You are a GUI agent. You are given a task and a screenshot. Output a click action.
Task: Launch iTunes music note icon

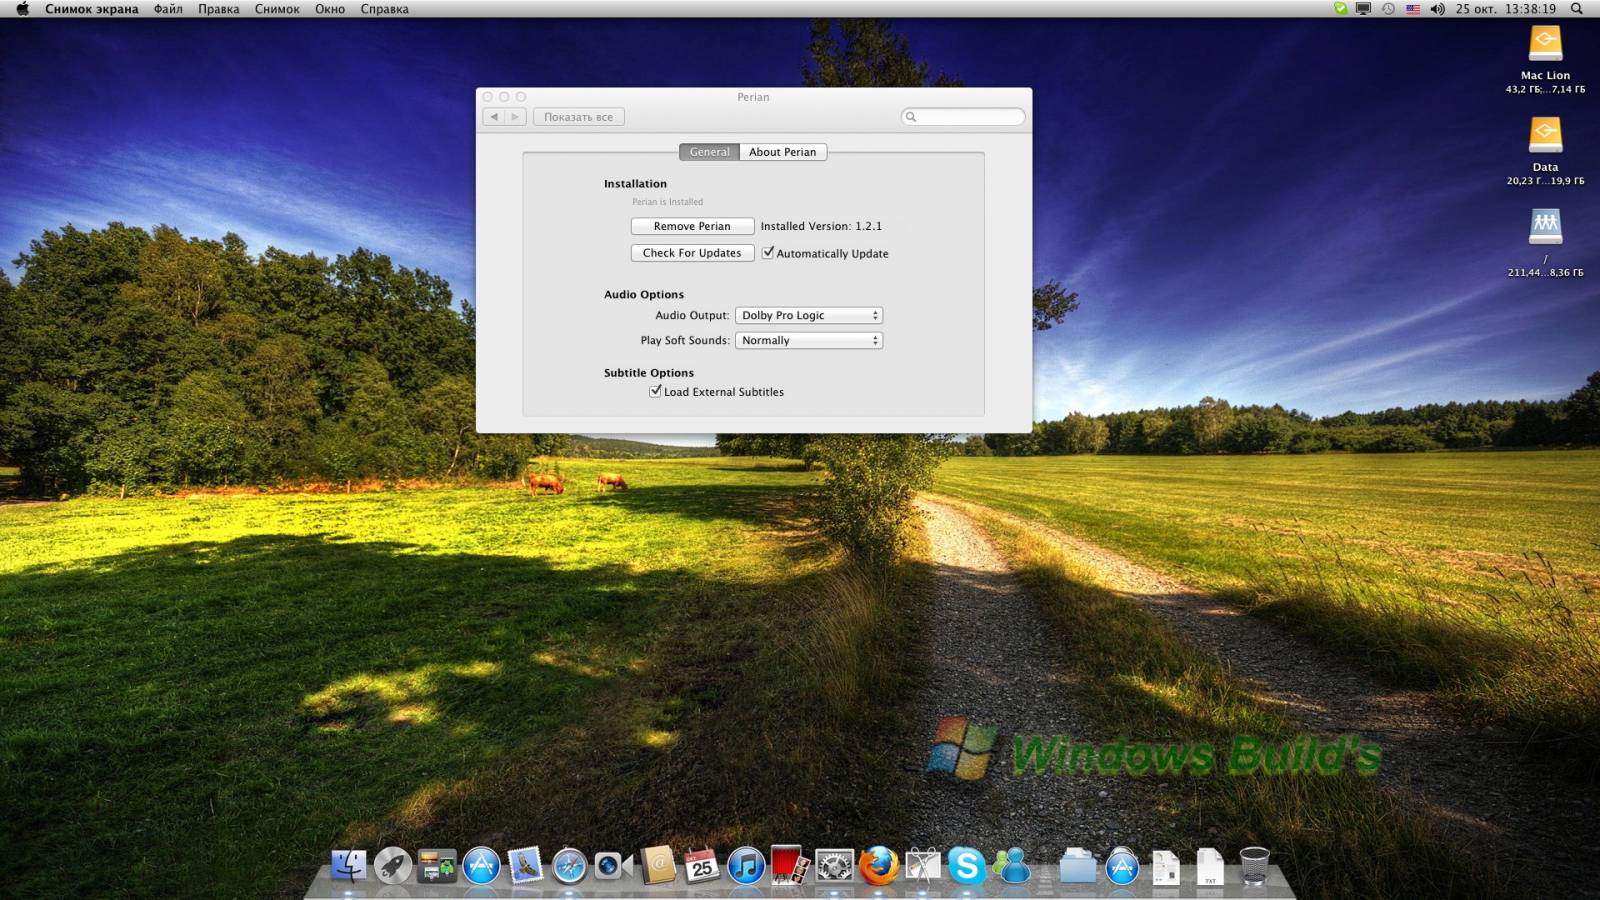pos(746,866)
